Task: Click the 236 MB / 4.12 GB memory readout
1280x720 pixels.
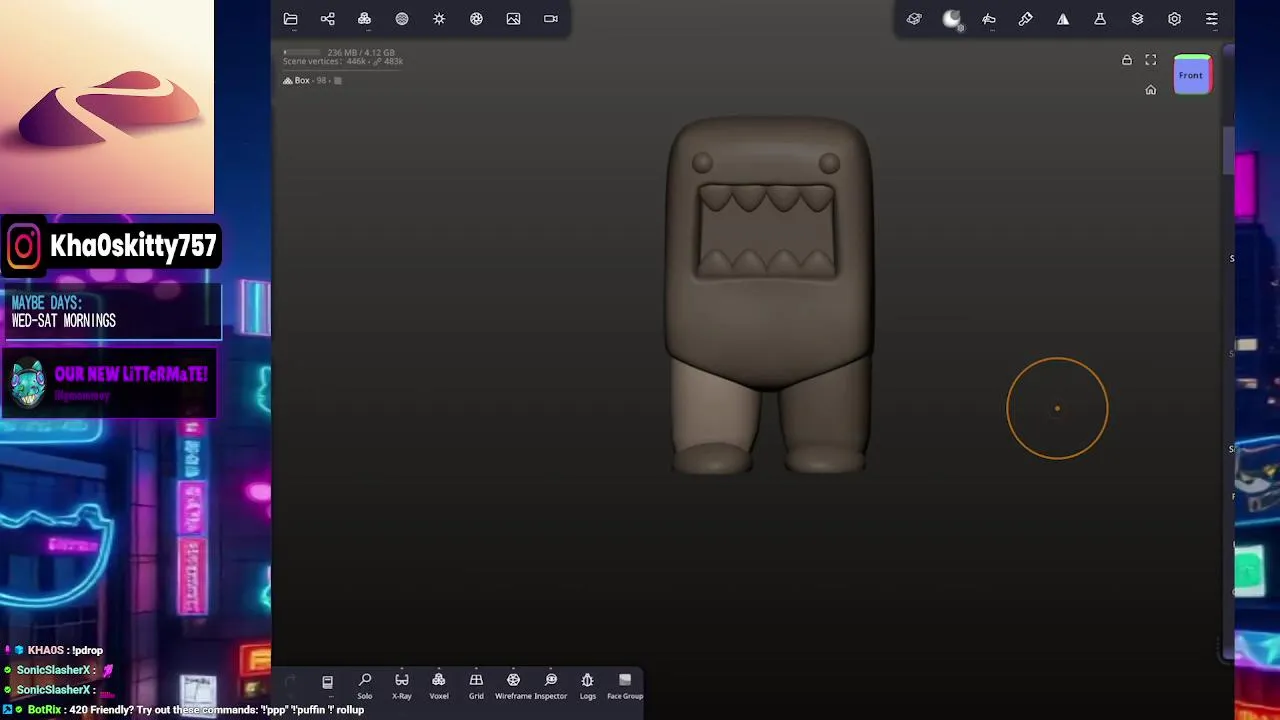Action: tap(361, 52)
